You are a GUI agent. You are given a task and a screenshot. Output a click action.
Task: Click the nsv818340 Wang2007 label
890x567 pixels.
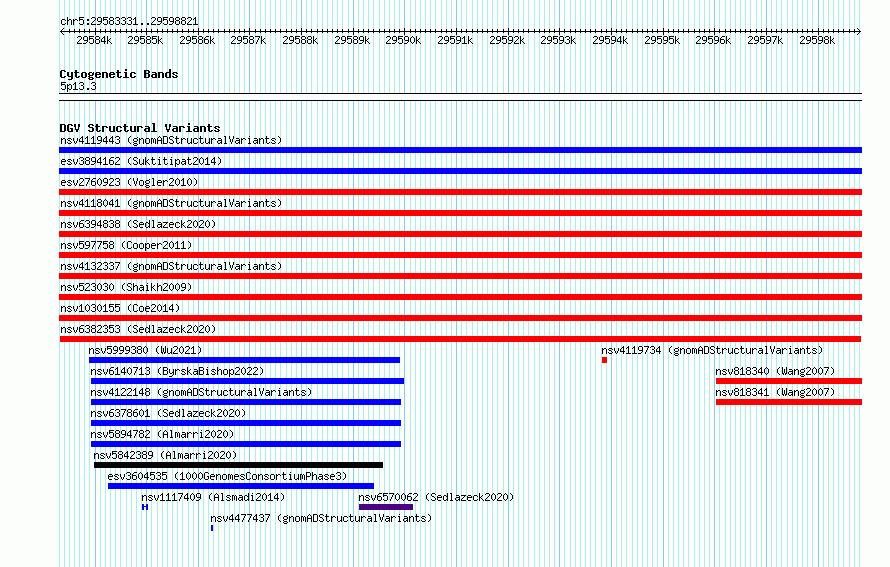click(x=775, y=371)
